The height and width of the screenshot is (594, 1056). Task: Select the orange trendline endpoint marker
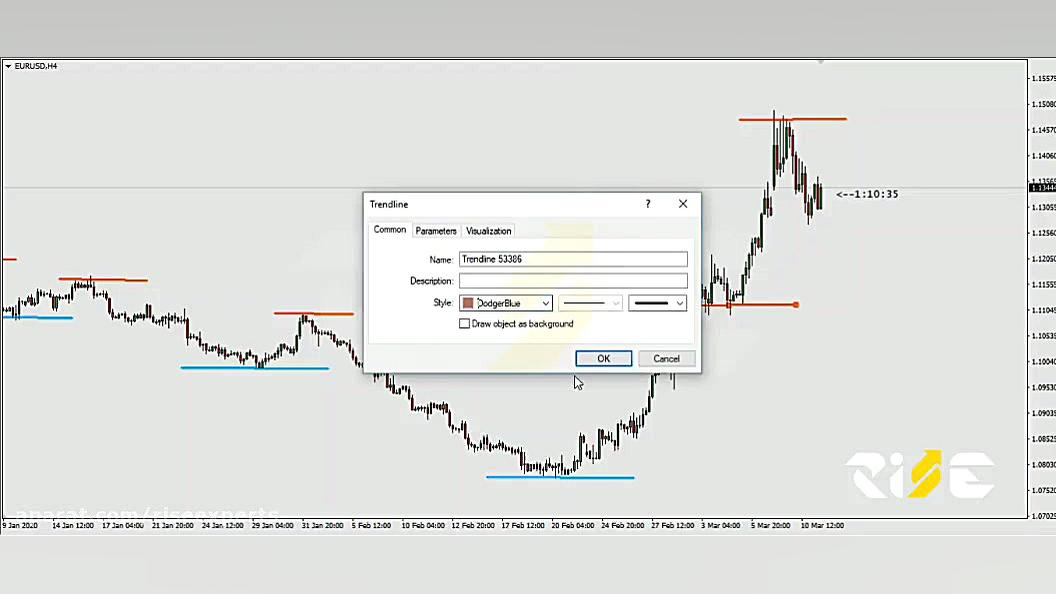[x=796, y=305]
